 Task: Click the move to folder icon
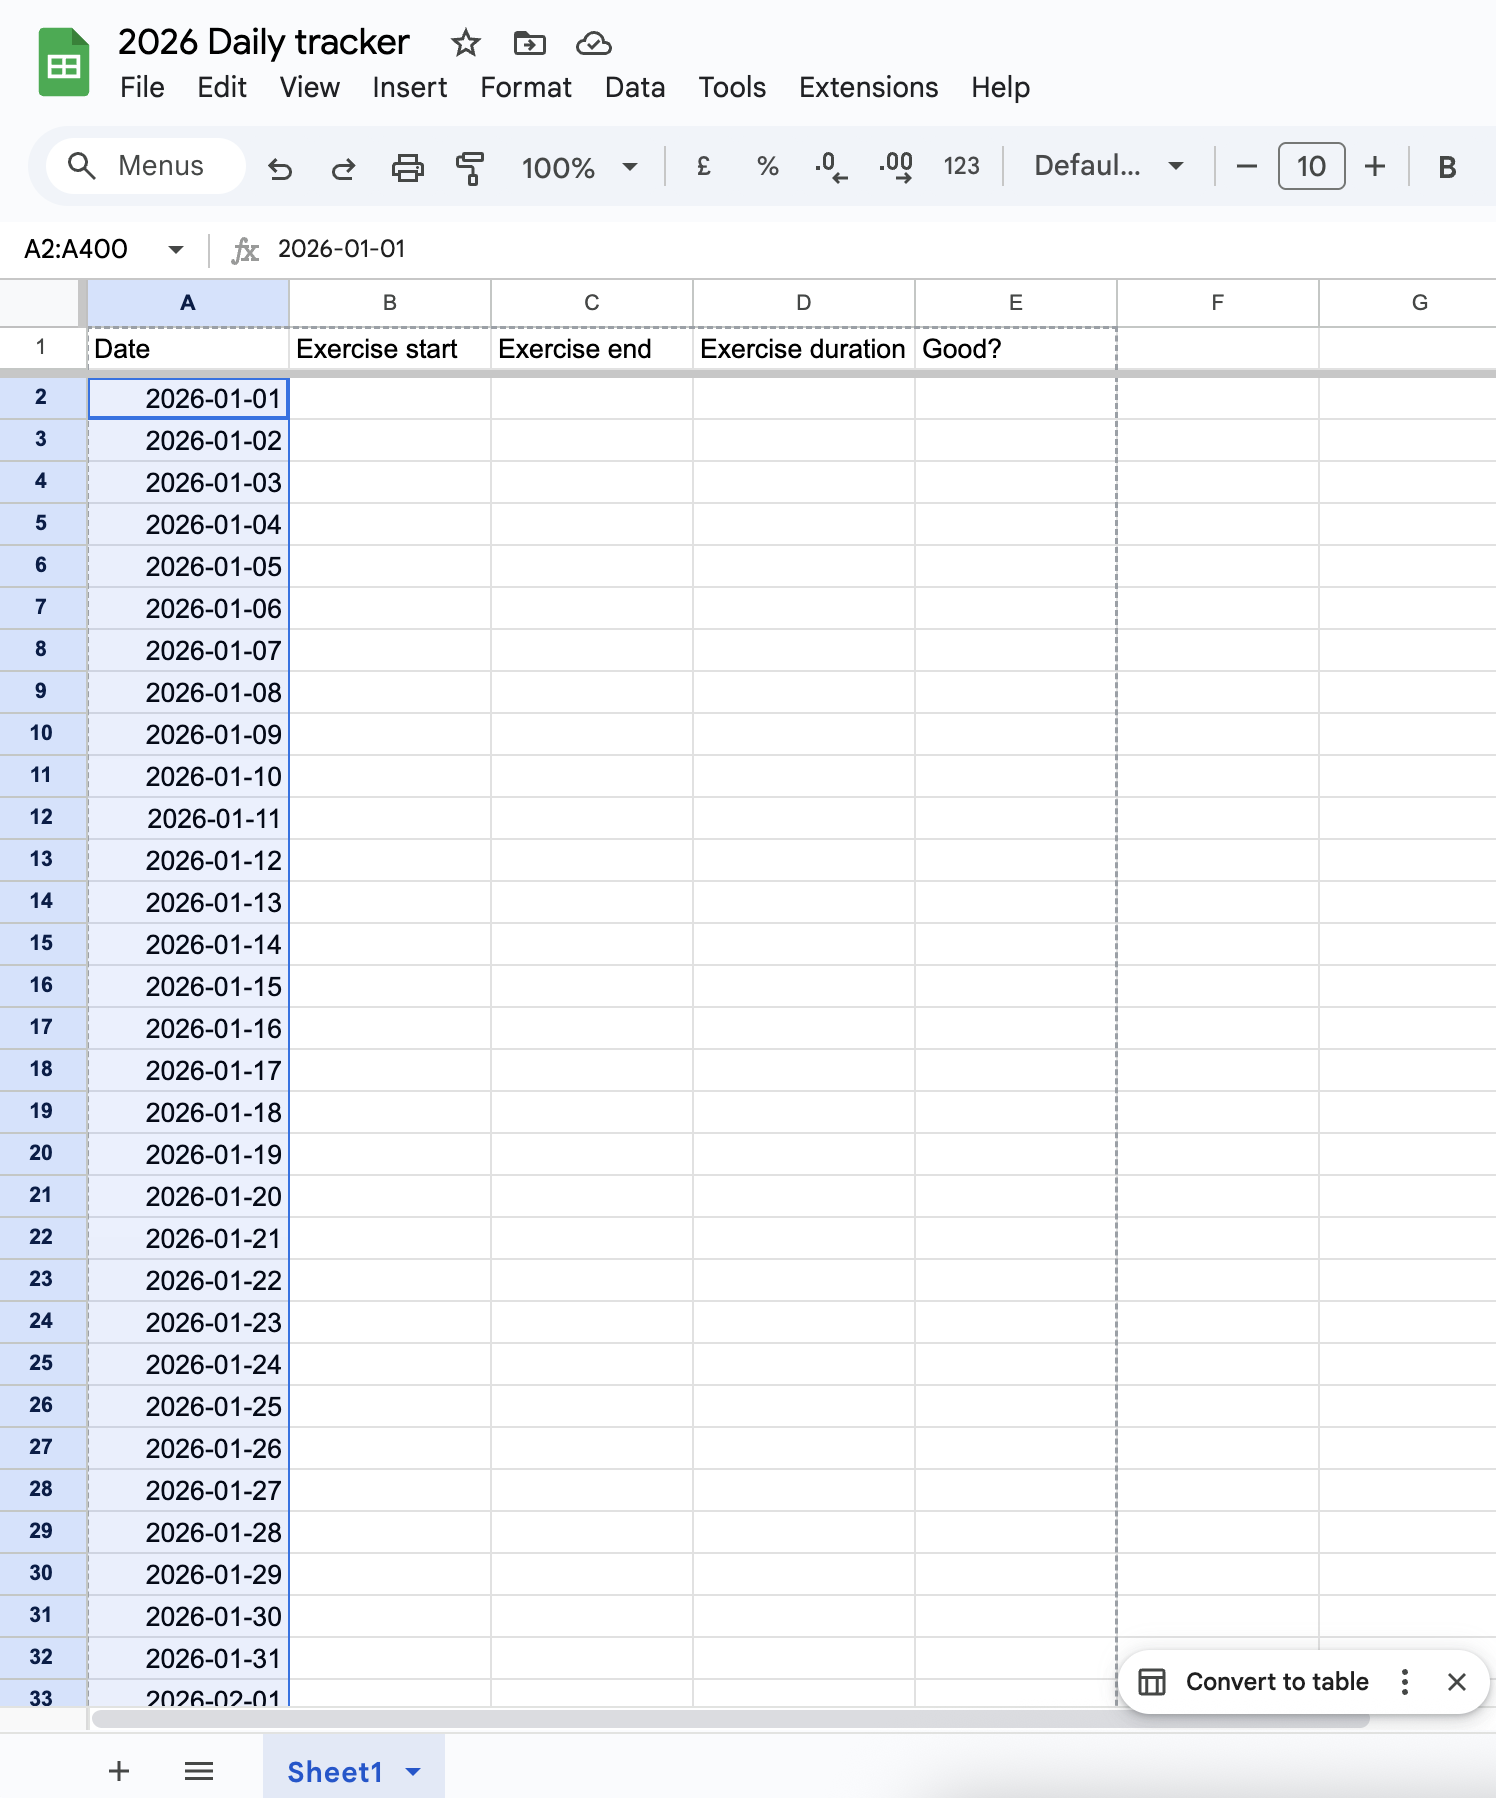point(529,43)
